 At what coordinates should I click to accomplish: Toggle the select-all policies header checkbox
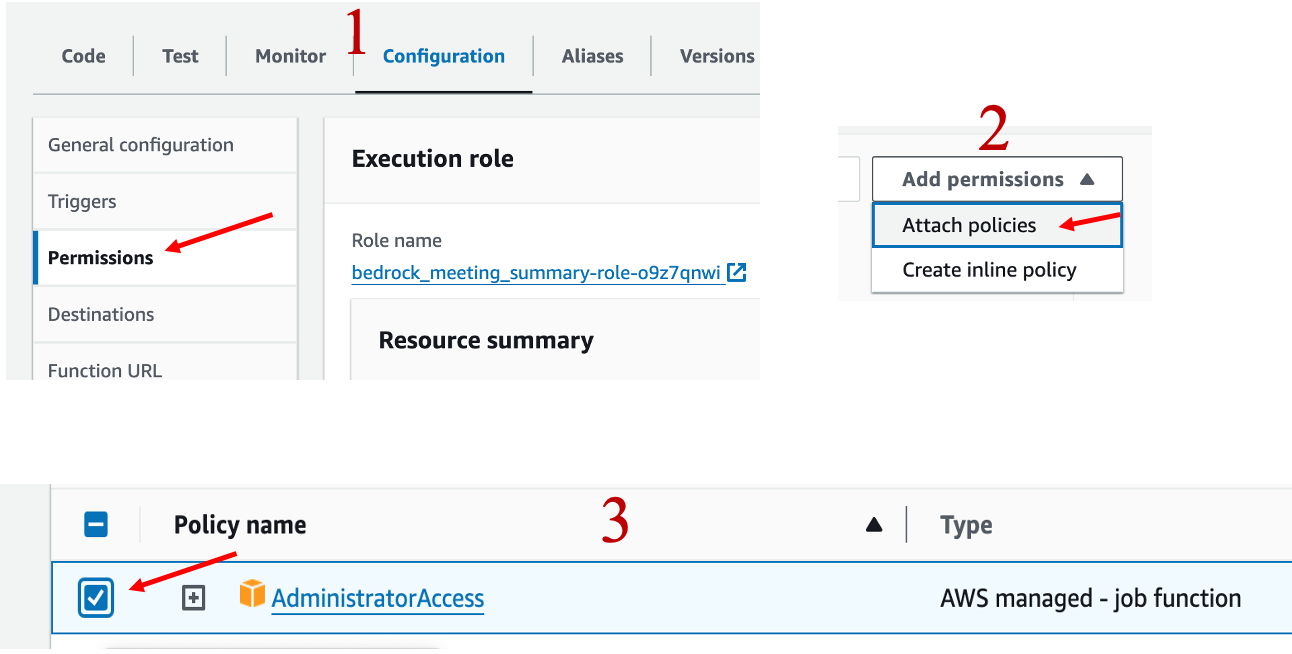(x=96, y=524)
